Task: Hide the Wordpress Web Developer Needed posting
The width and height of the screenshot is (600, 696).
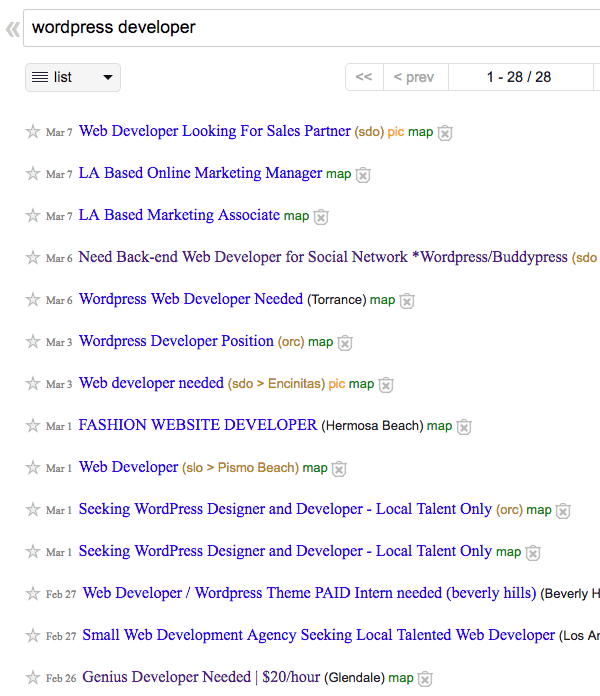Action: pyautogui.click(x=407, y=301)
